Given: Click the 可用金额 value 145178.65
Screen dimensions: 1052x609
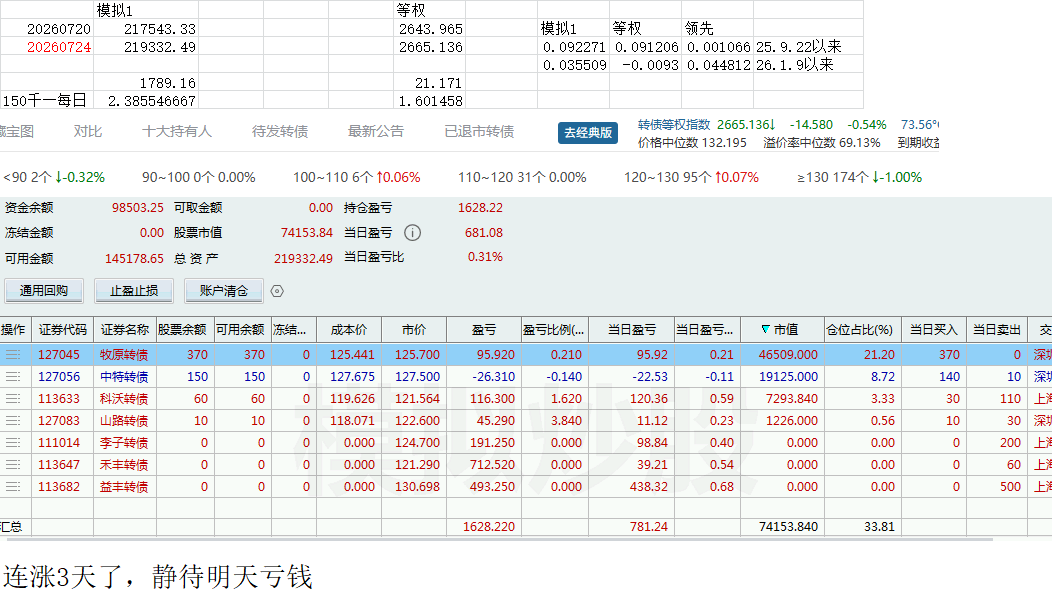Looking at the screenshot, I should 134,259.
